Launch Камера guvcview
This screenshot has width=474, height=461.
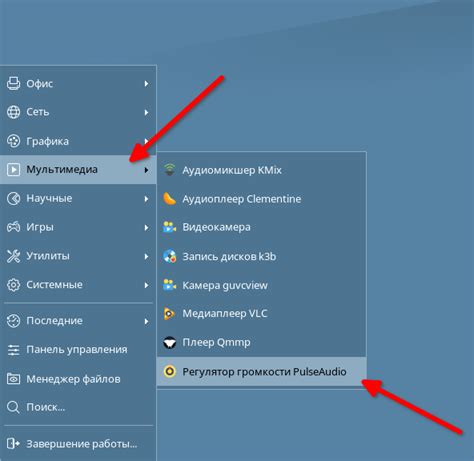[x=262, y=285]
